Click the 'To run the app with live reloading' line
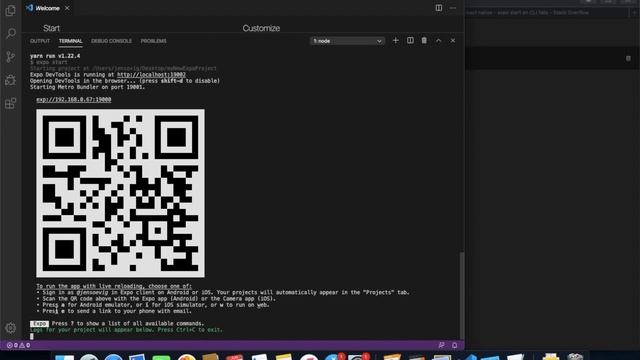Viewport: 640px width, 360px height. pos(114,286)
